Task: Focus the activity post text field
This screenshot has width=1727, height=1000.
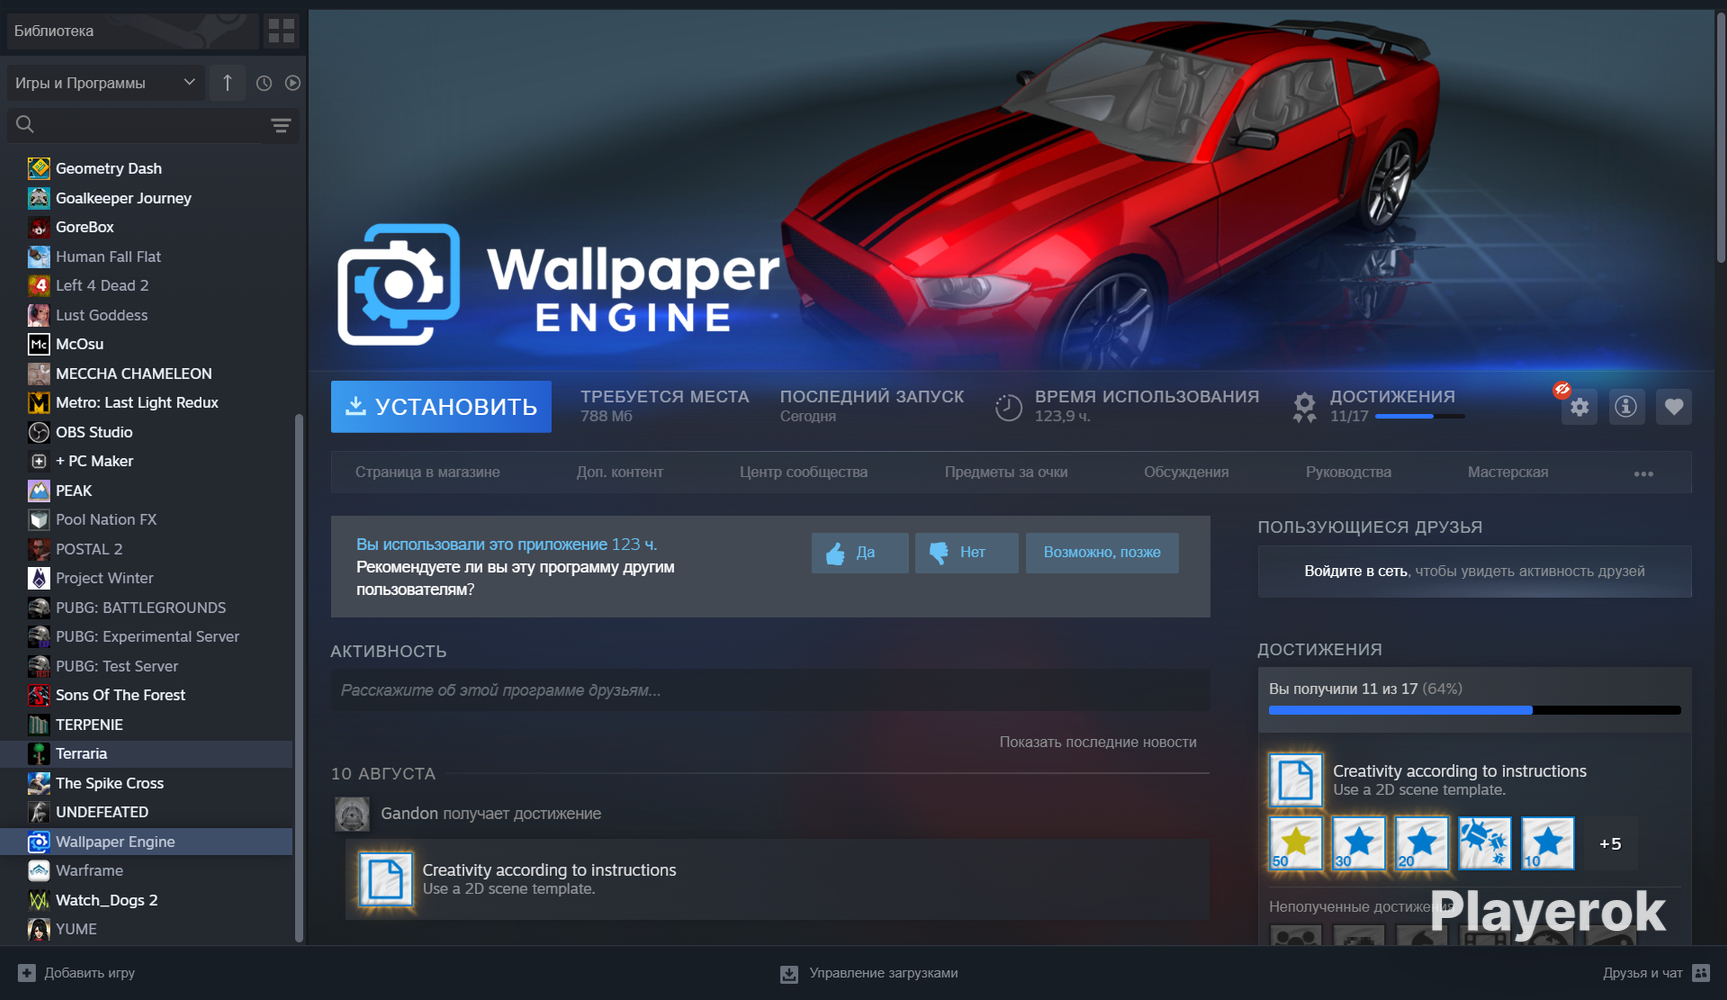Action: click(770, 690)
